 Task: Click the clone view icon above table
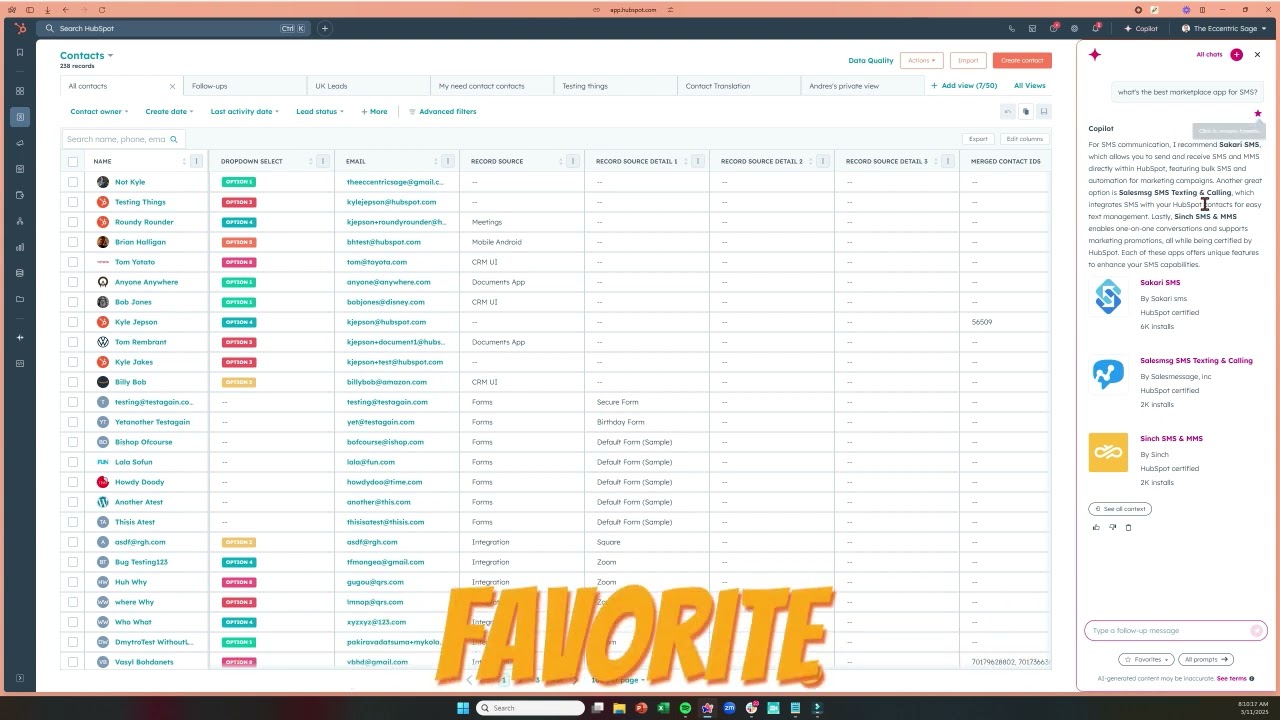coord(1025,112)
